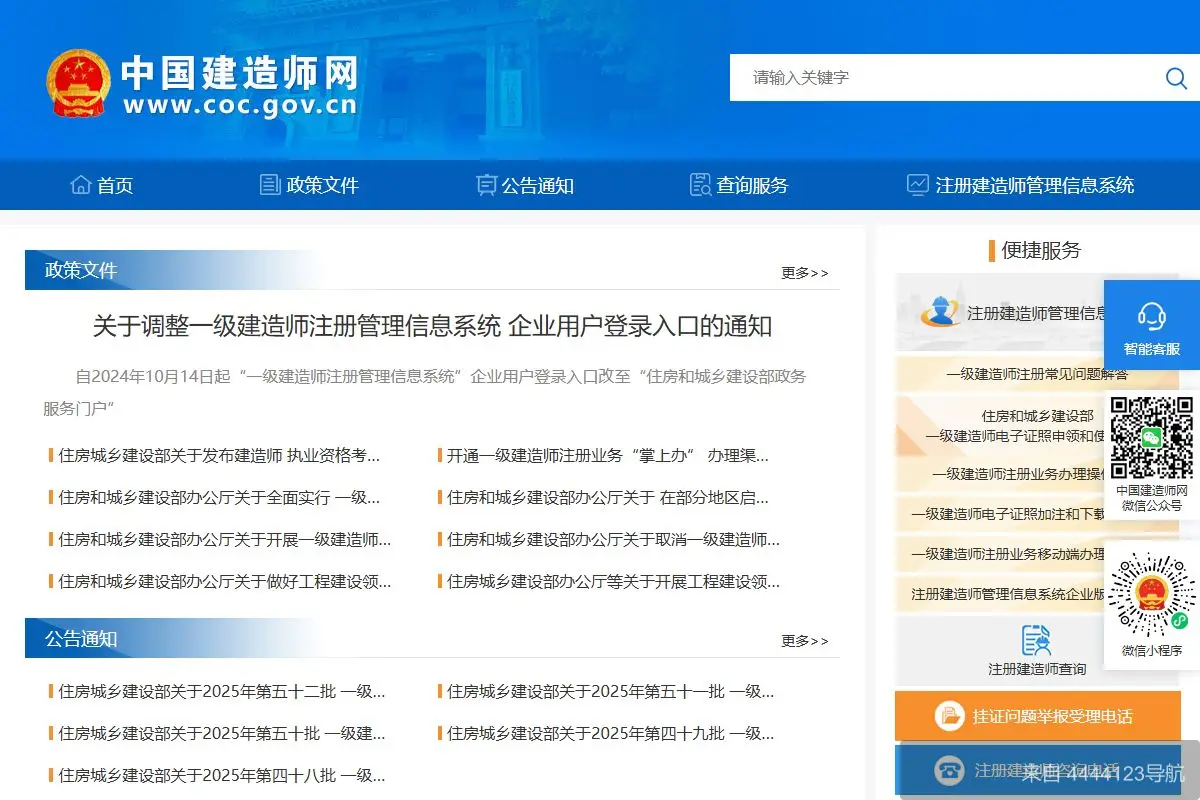
Task: Click the 中国建造师网微信公众号 QR code
Action: (1152, 437)
